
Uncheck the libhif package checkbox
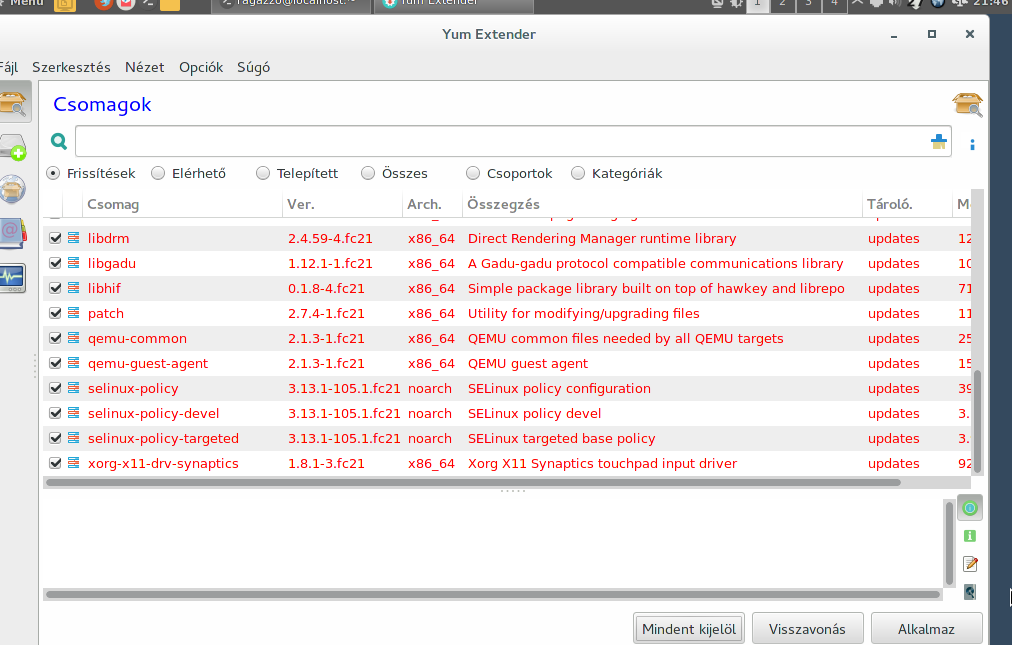55,288
